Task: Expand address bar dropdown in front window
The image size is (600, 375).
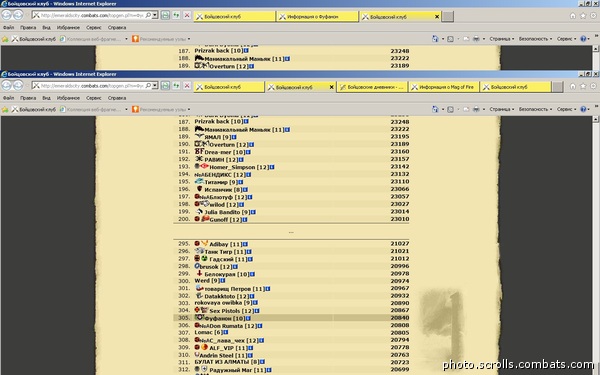Action: (155, 86)
